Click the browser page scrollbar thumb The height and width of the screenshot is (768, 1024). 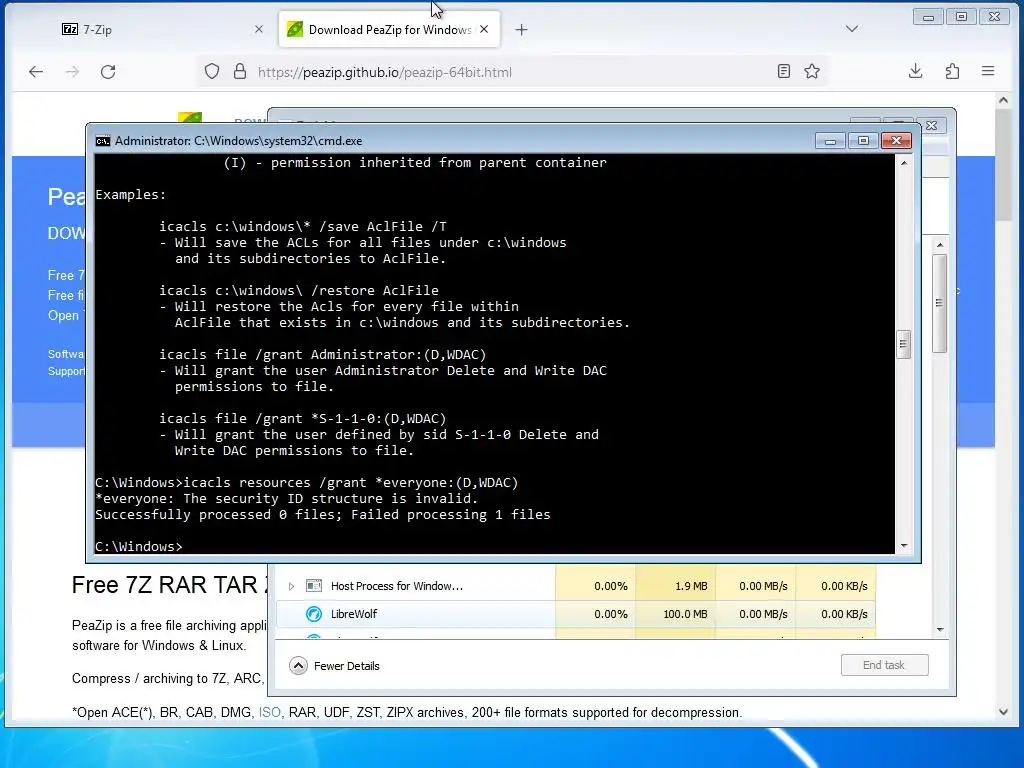tap(1003, 165)
